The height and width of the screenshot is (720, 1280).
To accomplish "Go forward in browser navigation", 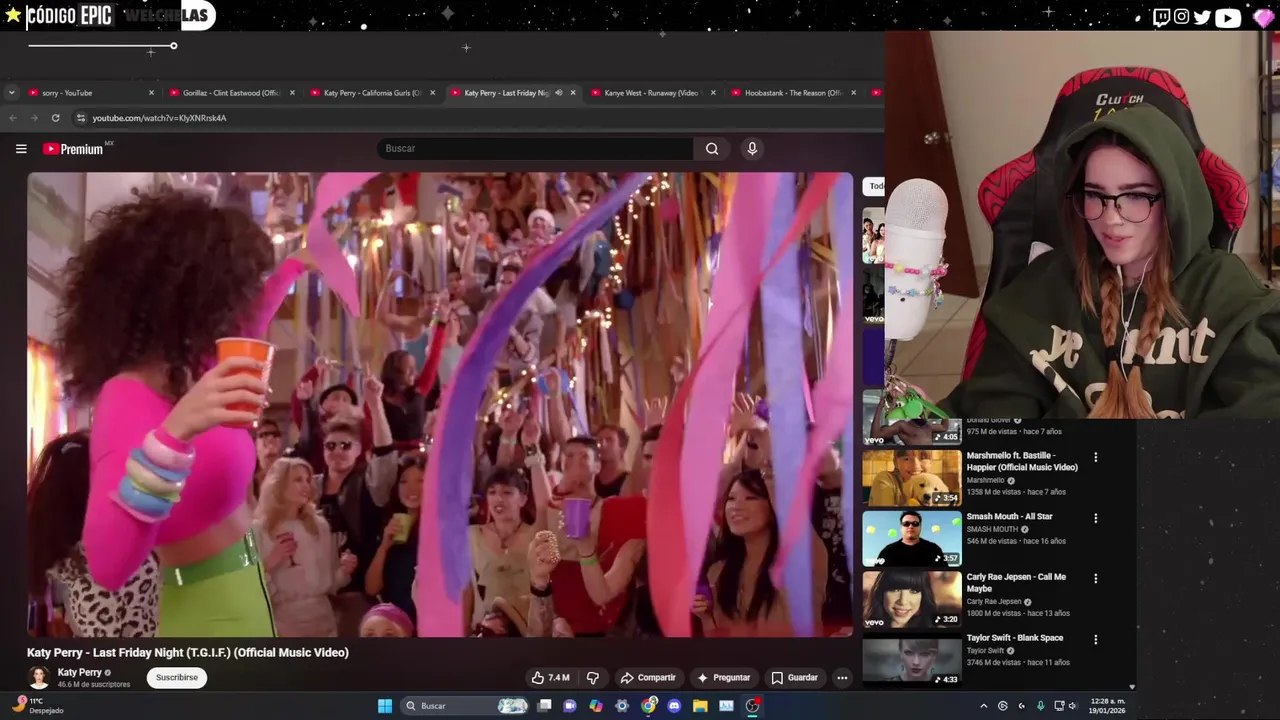I will 33,118.
